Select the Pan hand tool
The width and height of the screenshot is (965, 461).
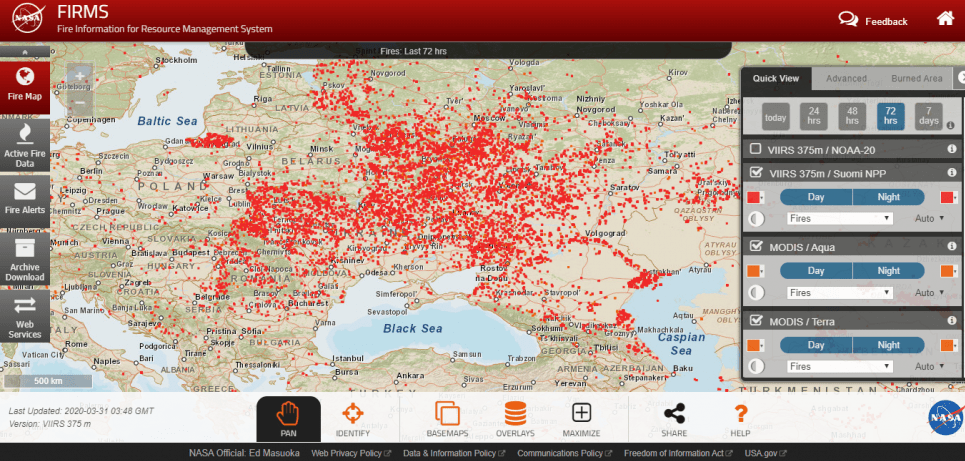click(x=288, y=418)
